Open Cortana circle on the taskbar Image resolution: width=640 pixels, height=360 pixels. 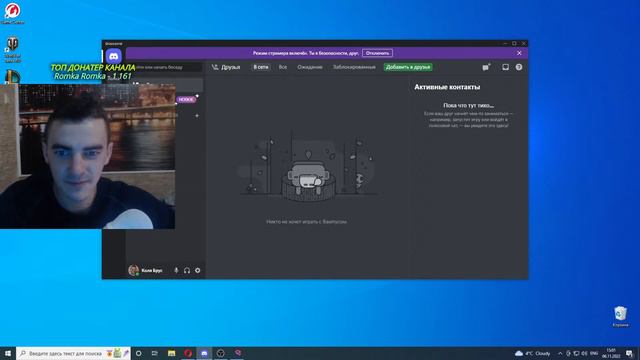(x=139, y=353)
